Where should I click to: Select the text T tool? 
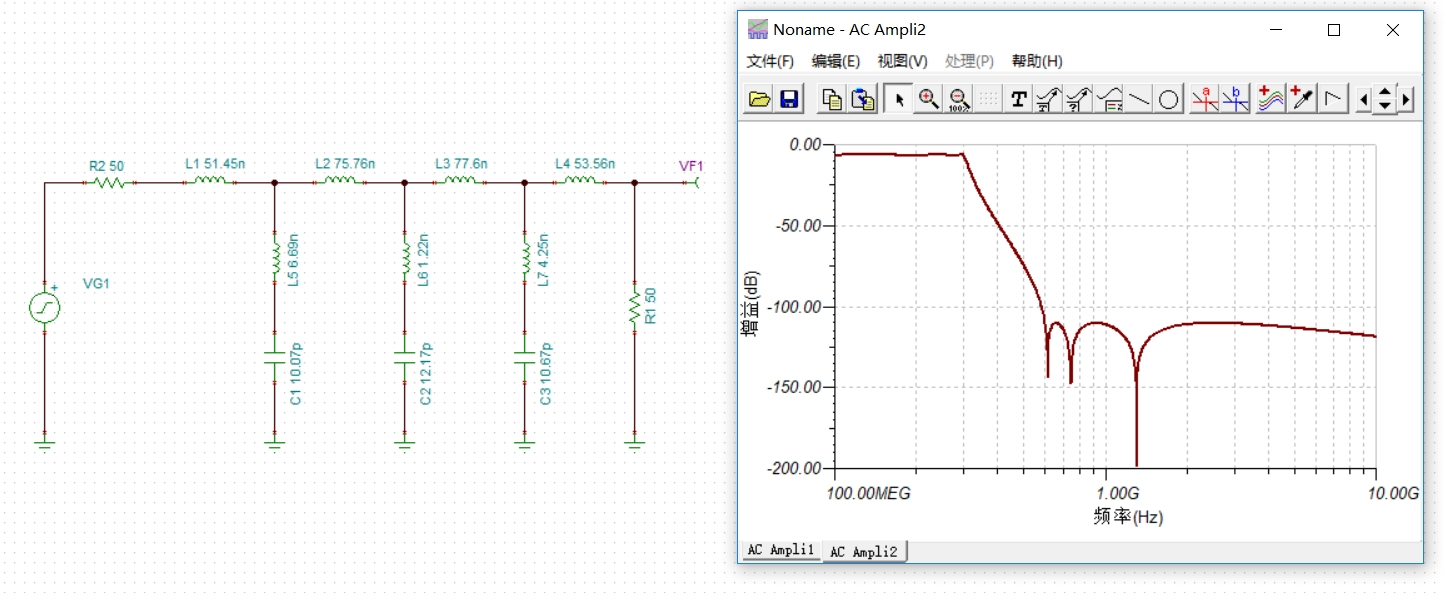1018,99
